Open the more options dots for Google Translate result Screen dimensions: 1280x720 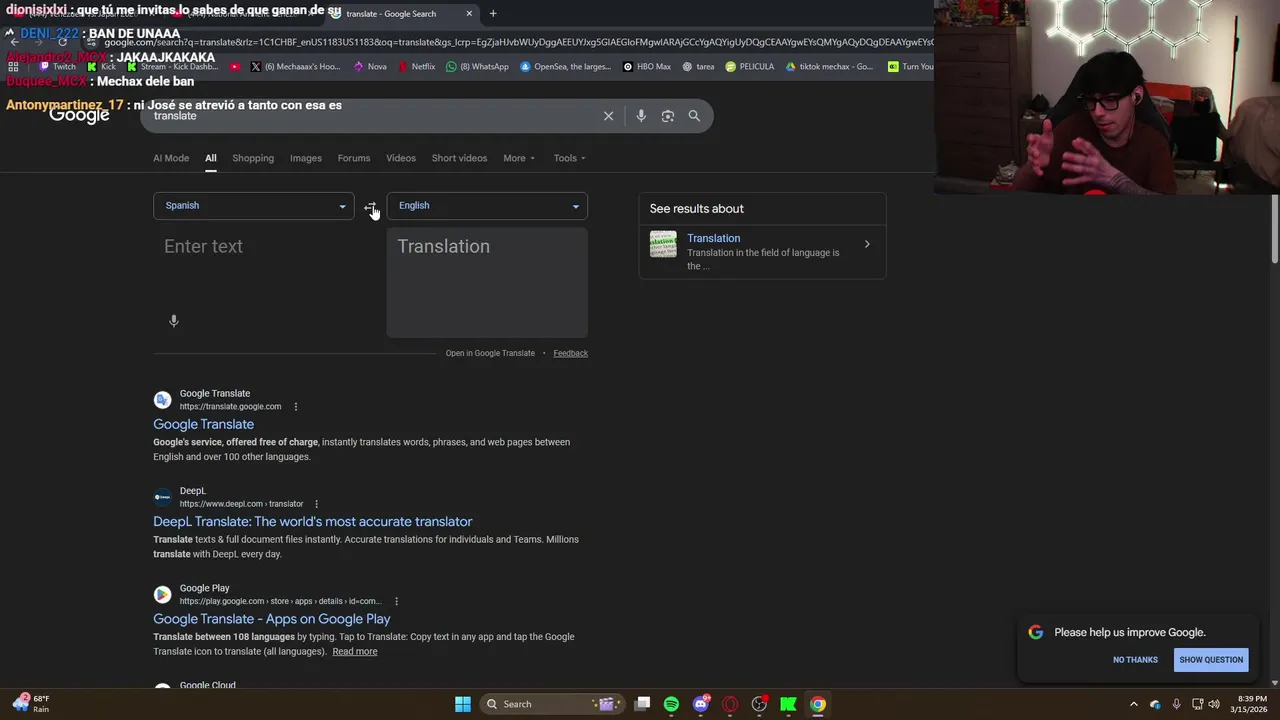pyautogui.click(x=295, y=407)
